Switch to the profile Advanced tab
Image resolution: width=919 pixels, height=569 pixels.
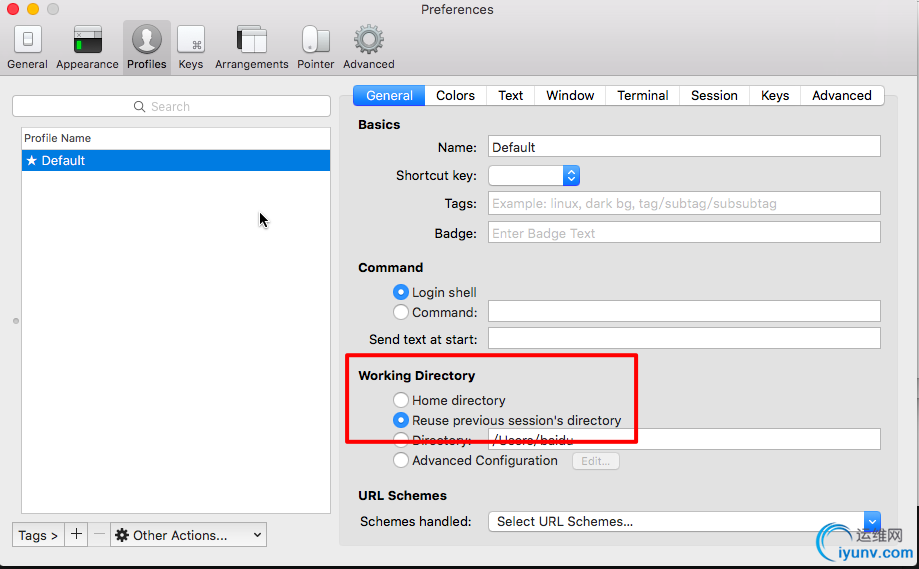click(x=842, y=96)
